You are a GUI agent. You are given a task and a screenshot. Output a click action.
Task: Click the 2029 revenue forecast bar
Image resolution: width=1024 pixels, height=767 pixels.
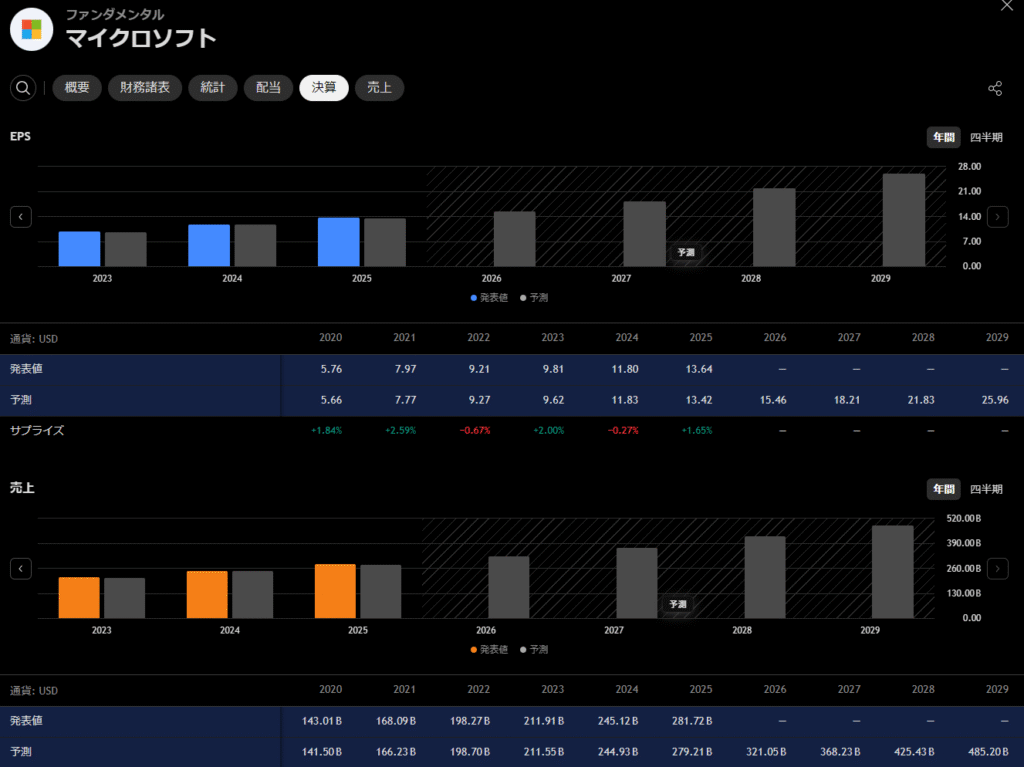[x=893, y=572]
